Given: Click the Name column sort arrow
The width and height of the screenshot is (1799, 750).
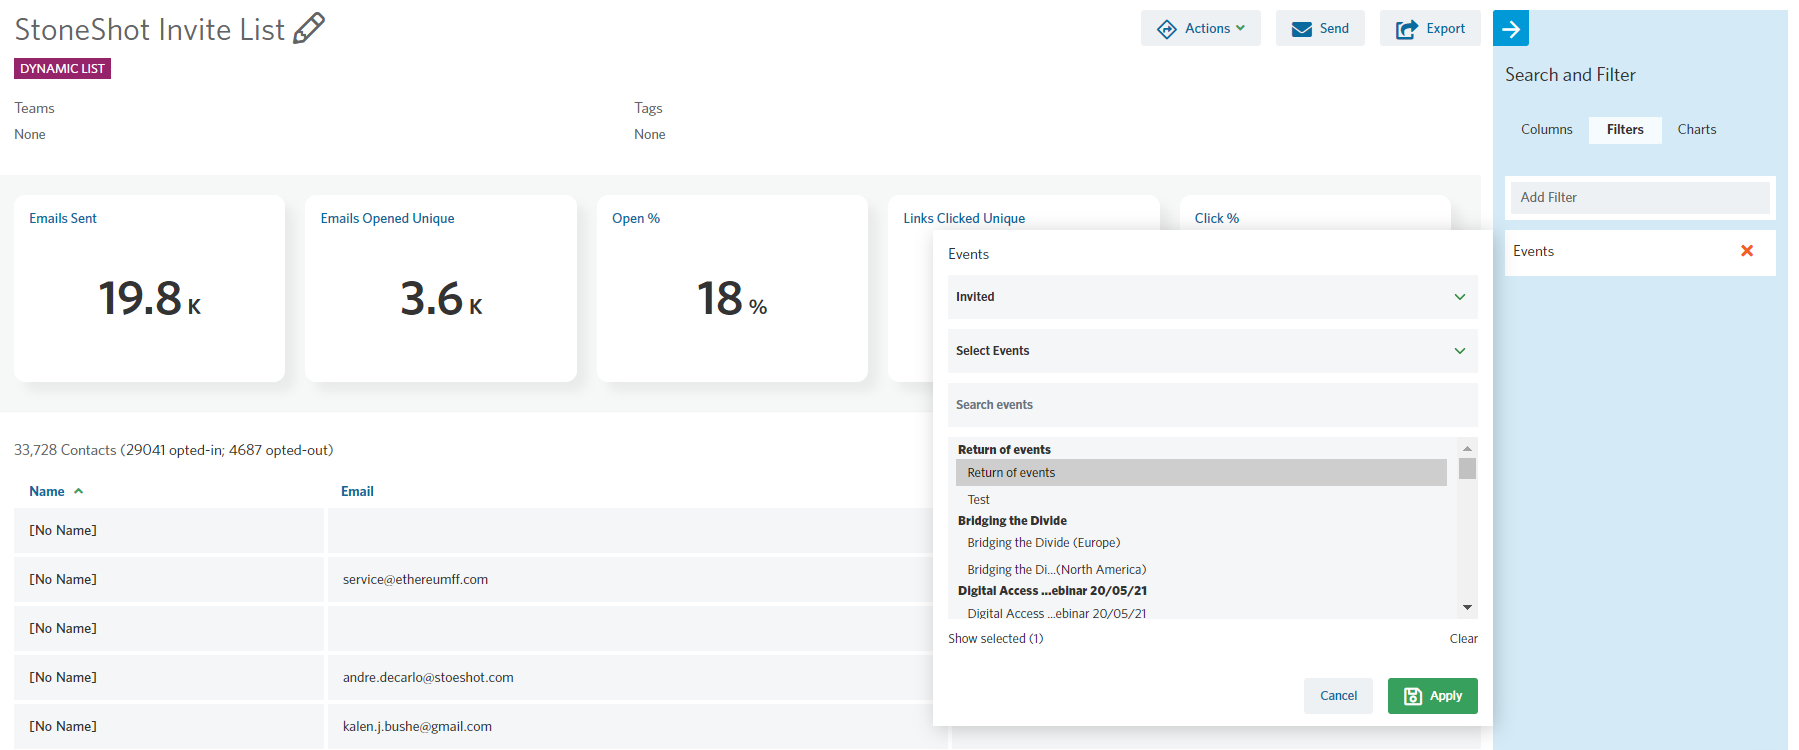Looking at the screenshot, I should 79,491.
